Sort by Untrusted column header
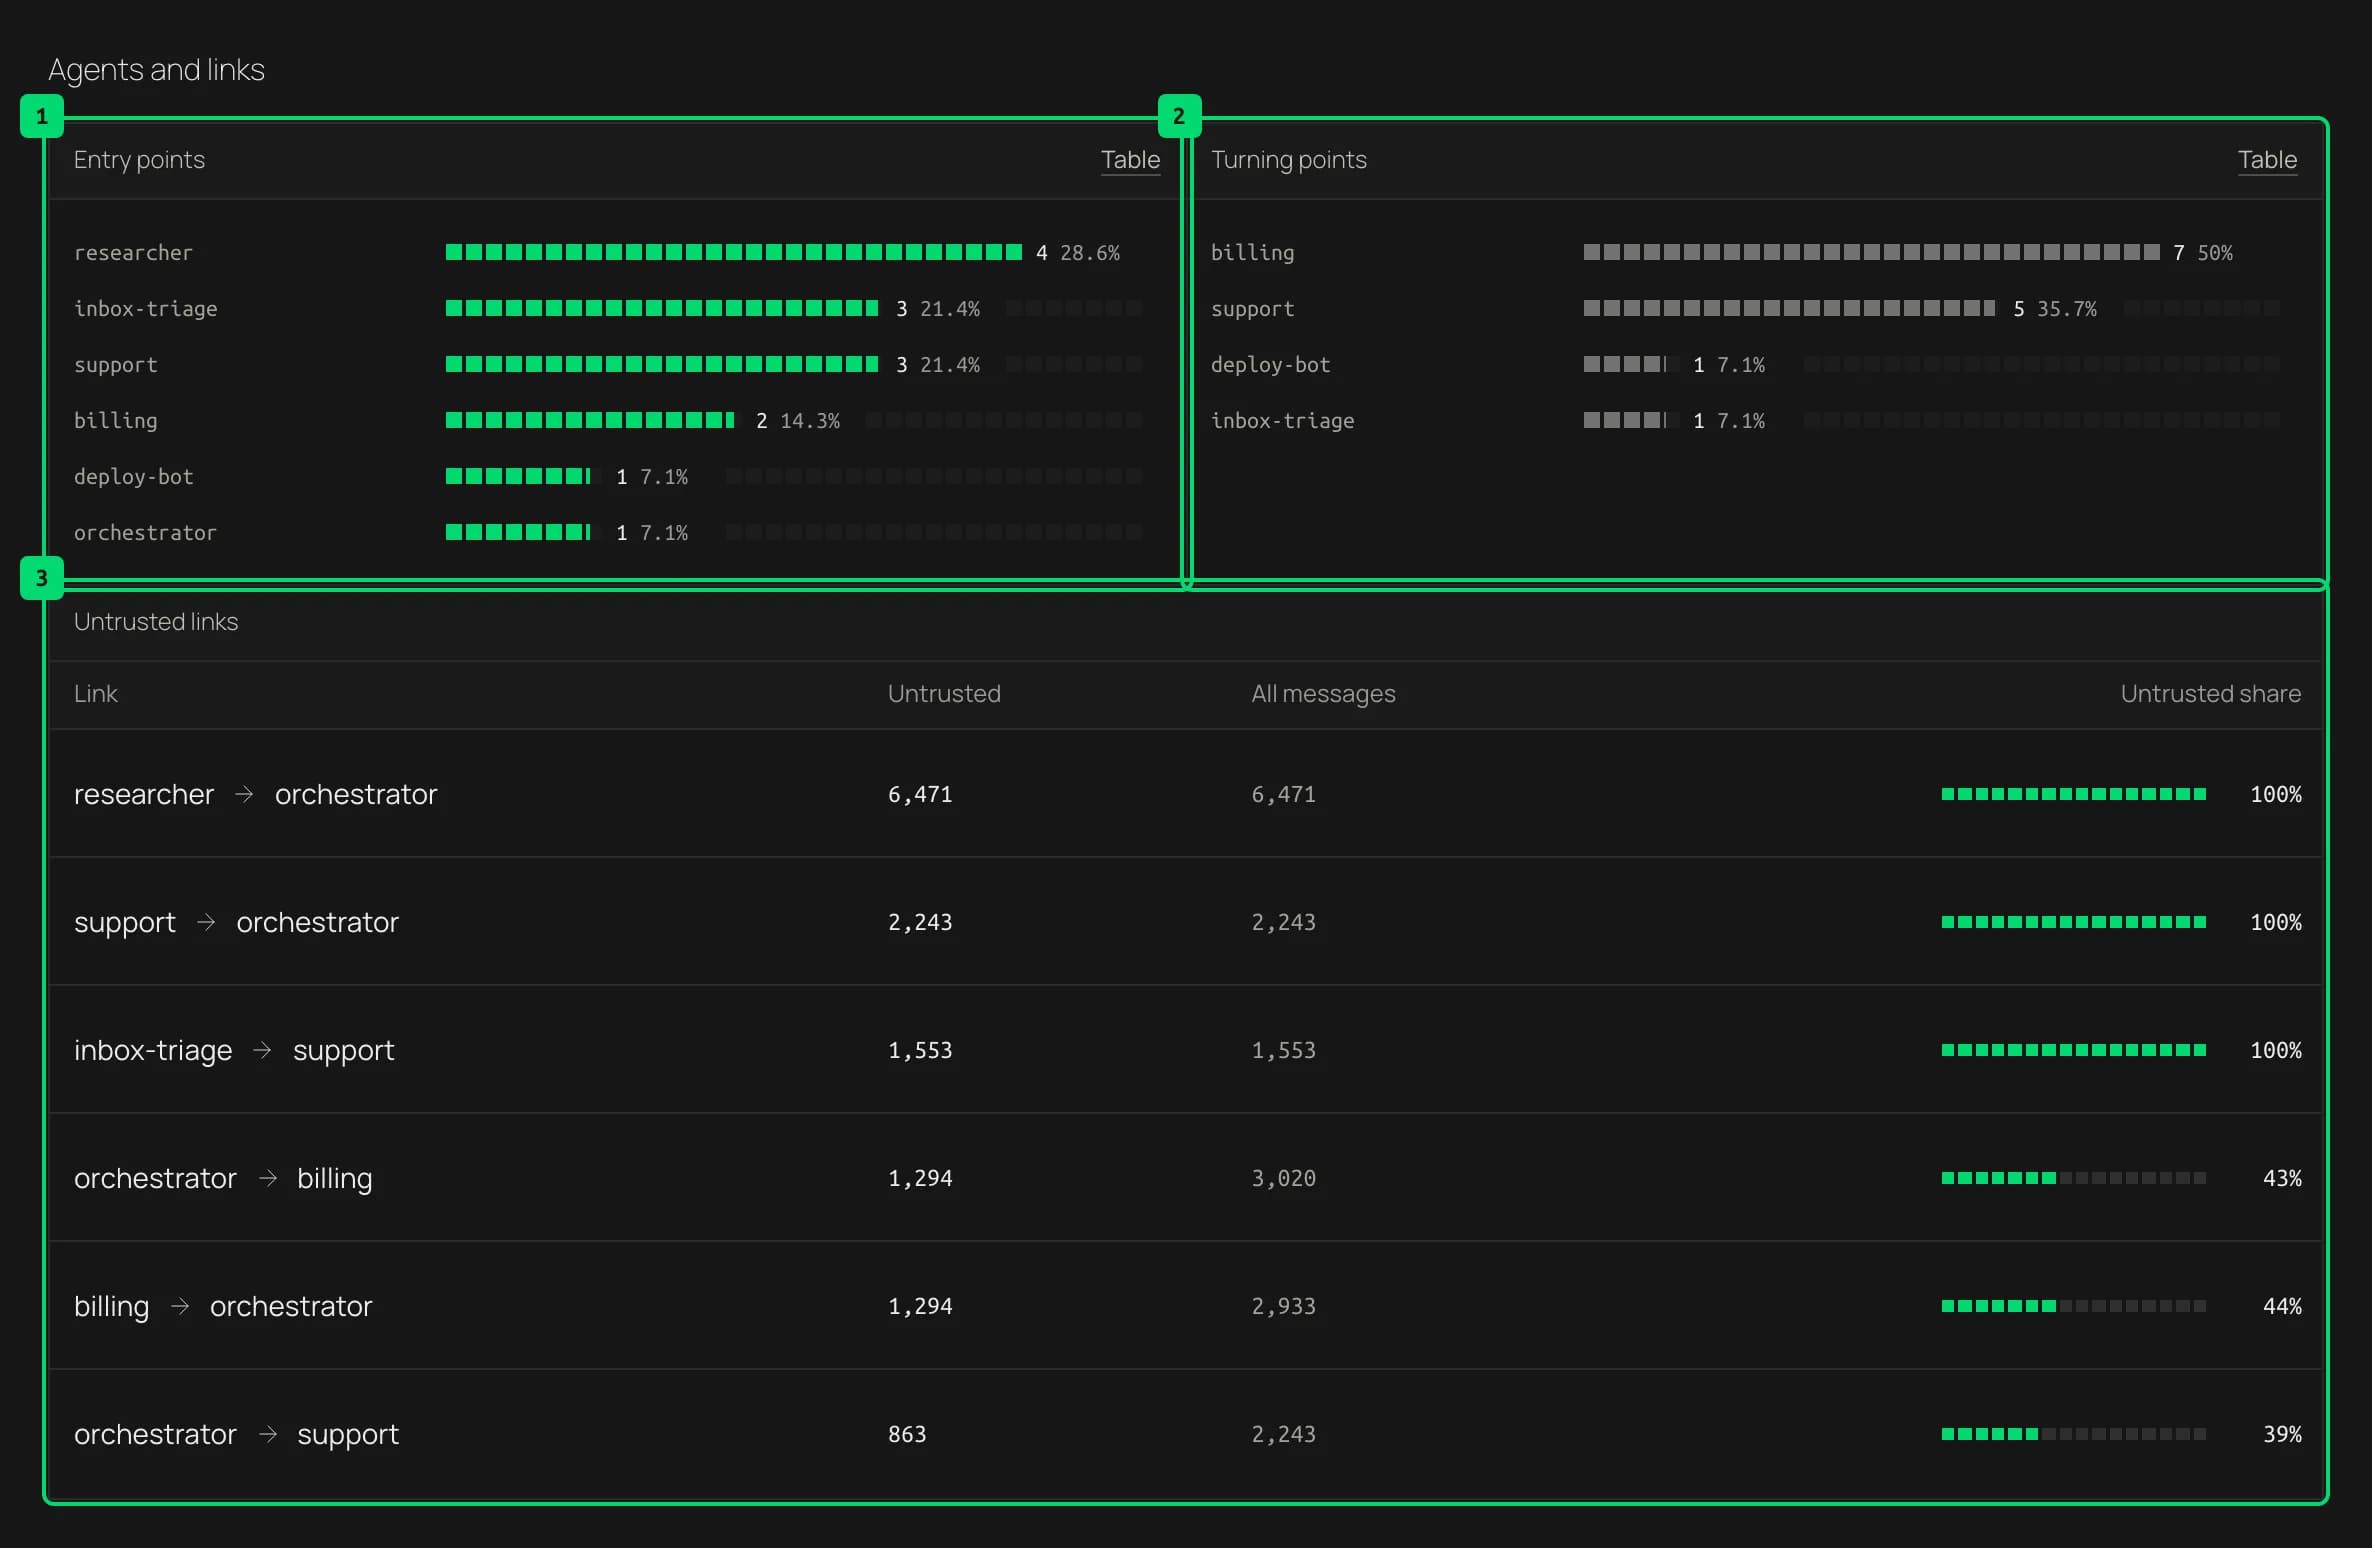Viewport: 2372px width, 1548px height. (944, 694)
